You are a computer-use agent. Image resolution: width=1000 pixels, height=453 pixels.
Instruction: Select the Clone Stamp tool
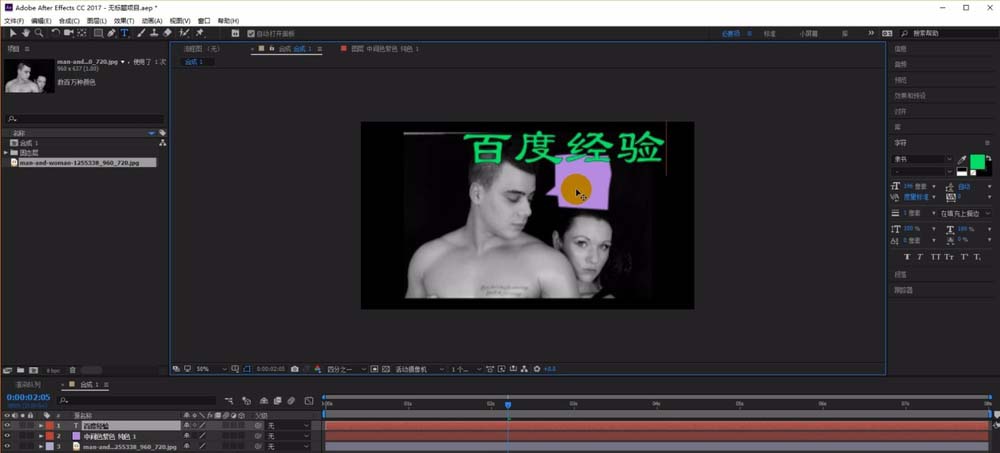pyautogui.click(x=154, y=33)
